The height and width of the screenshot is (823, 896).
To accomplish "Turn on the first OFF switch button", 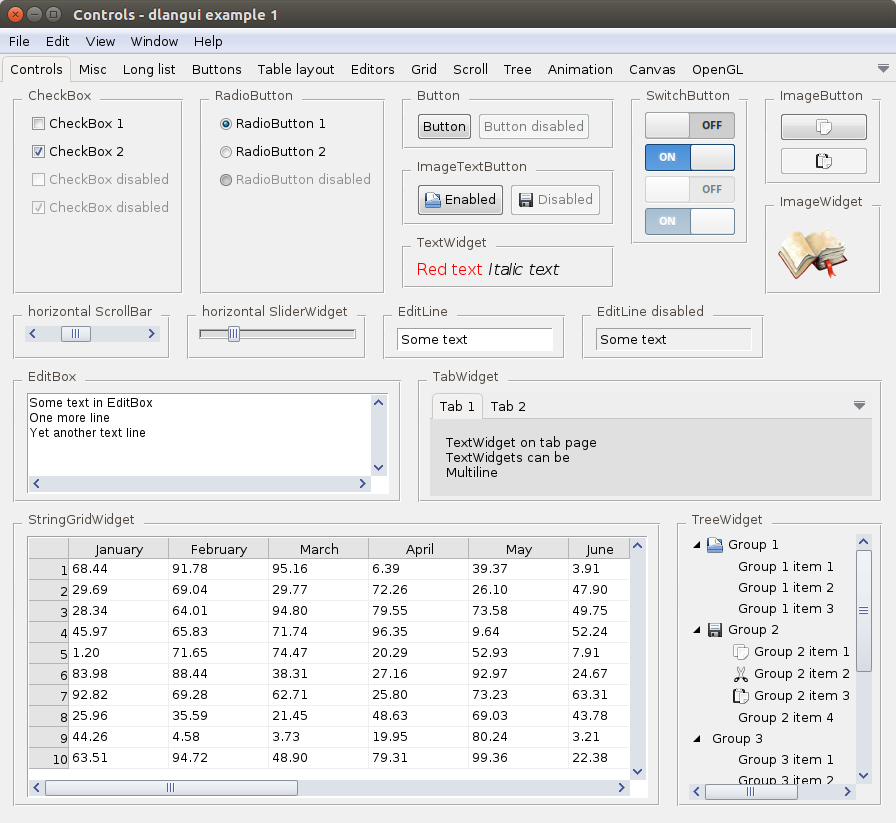I will (x=690, y=126).
